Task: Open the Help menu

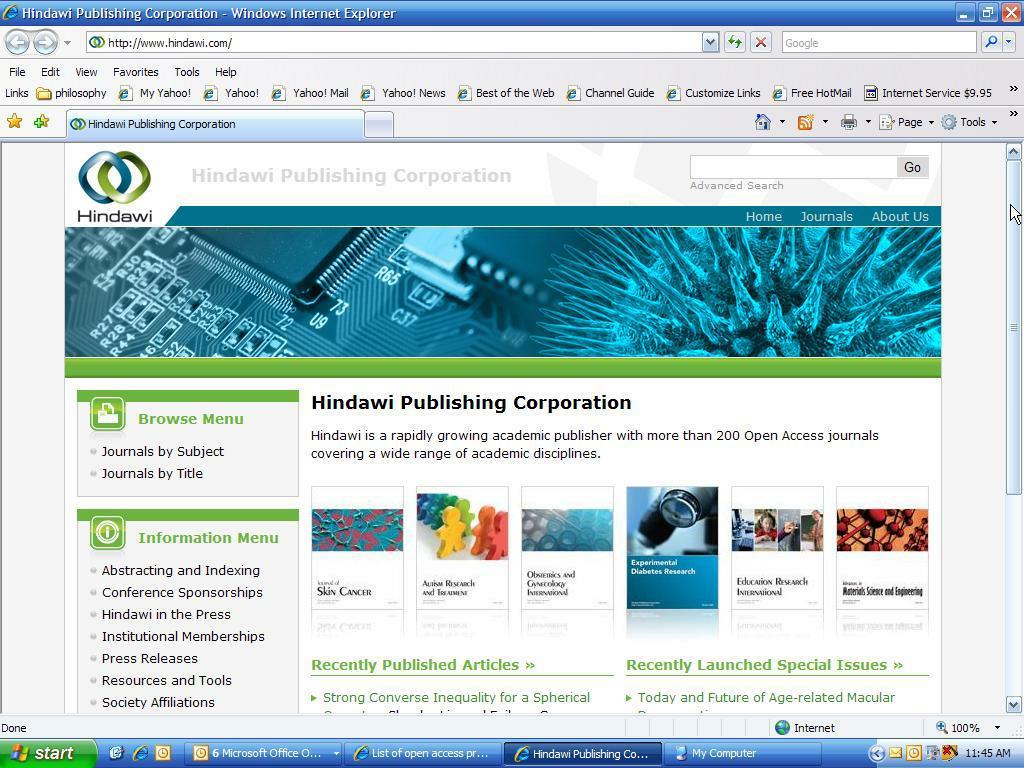Action: coord(225,72)
